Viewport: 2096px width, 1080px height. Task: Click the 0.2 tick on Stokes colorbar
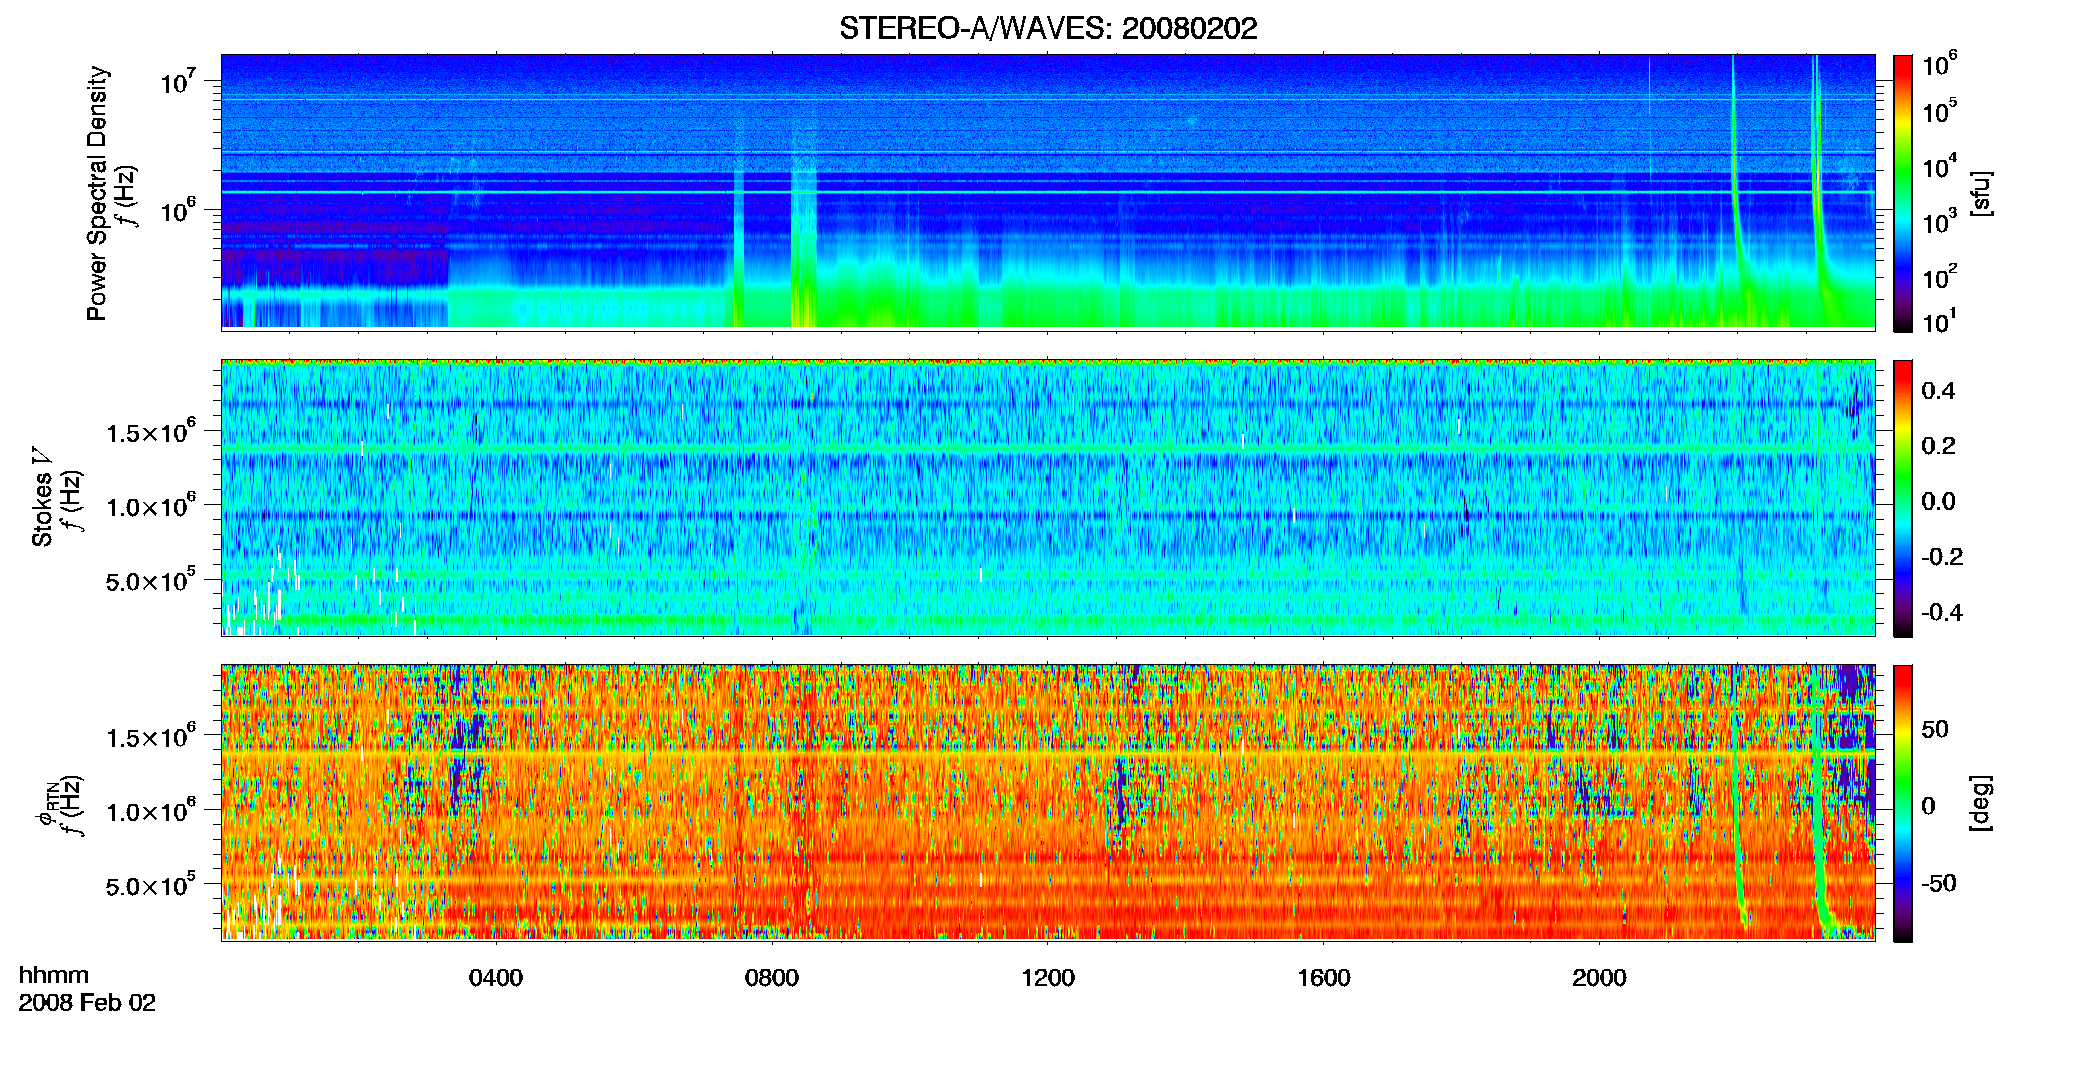[x=1938, y=446]
